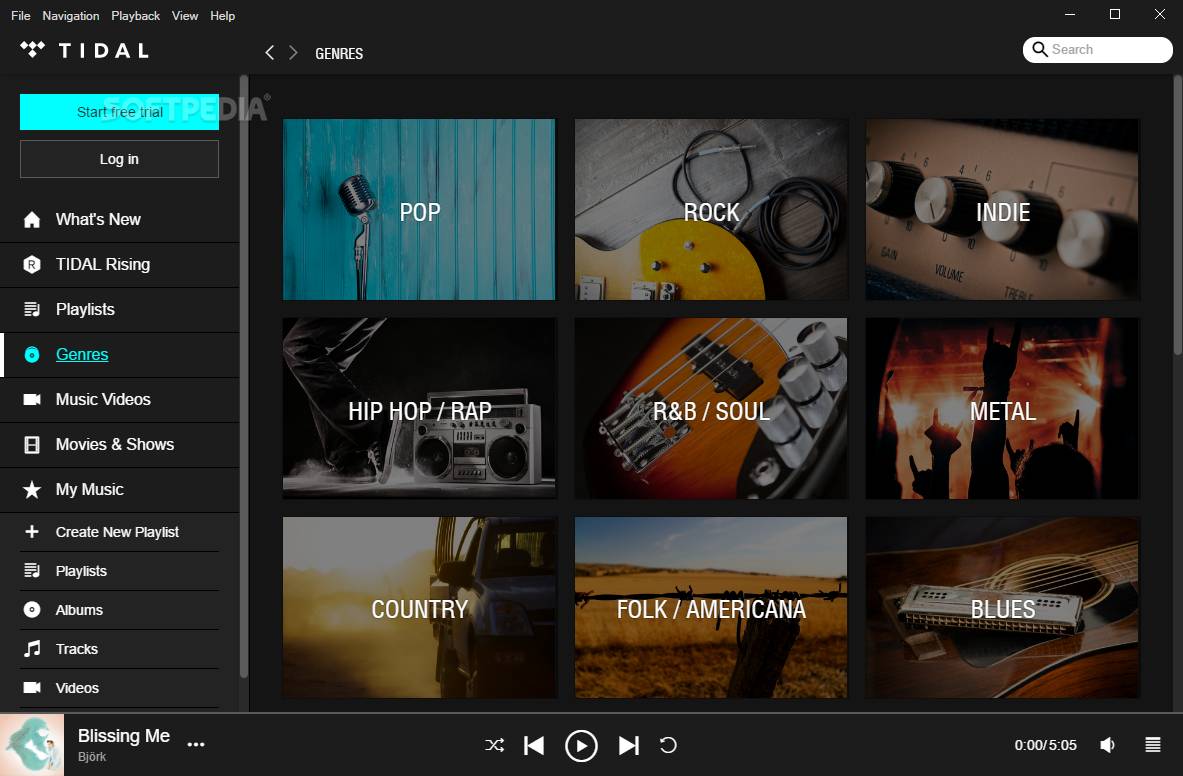
Task: Click the Blissing Me track title
Action: (124, 735)
